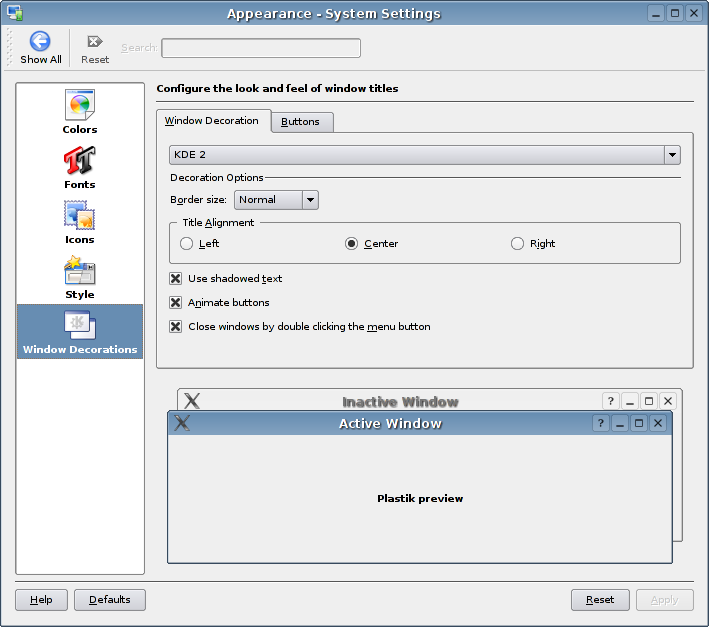Click close on Inactive Window preview
709x627 pixels.
pyautogui.click(x=668, y=401)
